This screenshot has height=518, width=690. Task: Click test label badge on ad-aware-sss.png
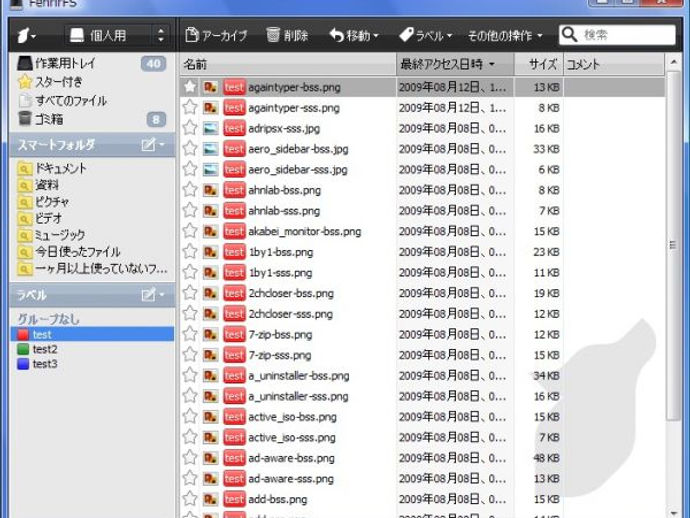[x=234, y=478]
